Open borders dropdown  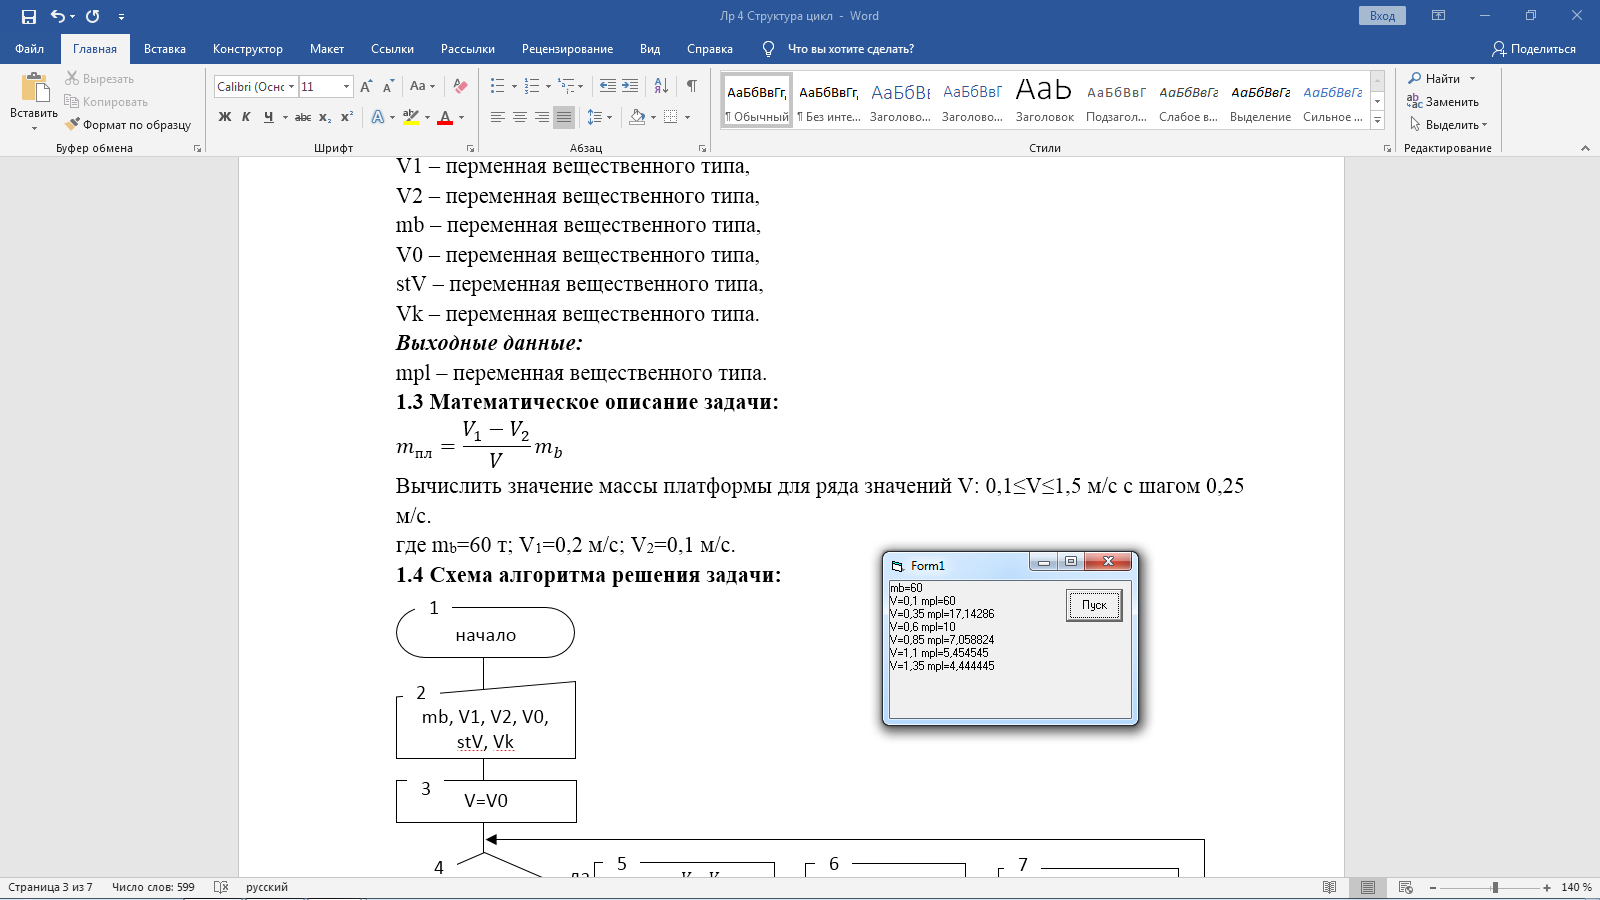coord(686,117)
